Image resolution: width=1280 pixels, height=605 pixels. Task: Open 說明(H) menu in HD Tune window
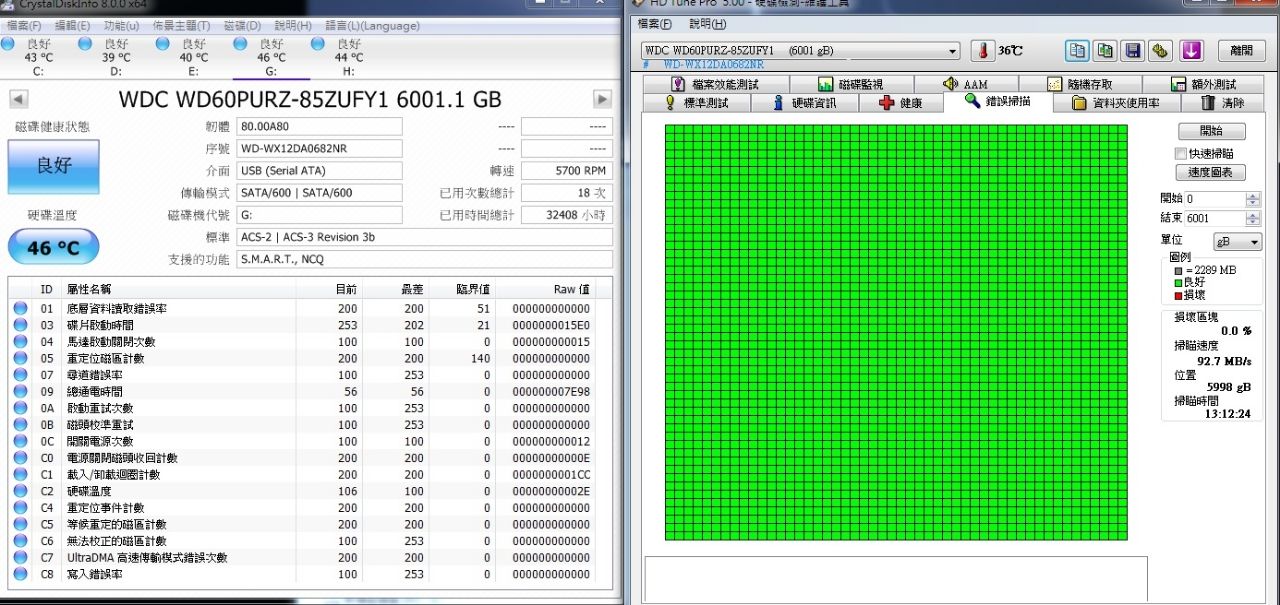[x=707, y=24]
